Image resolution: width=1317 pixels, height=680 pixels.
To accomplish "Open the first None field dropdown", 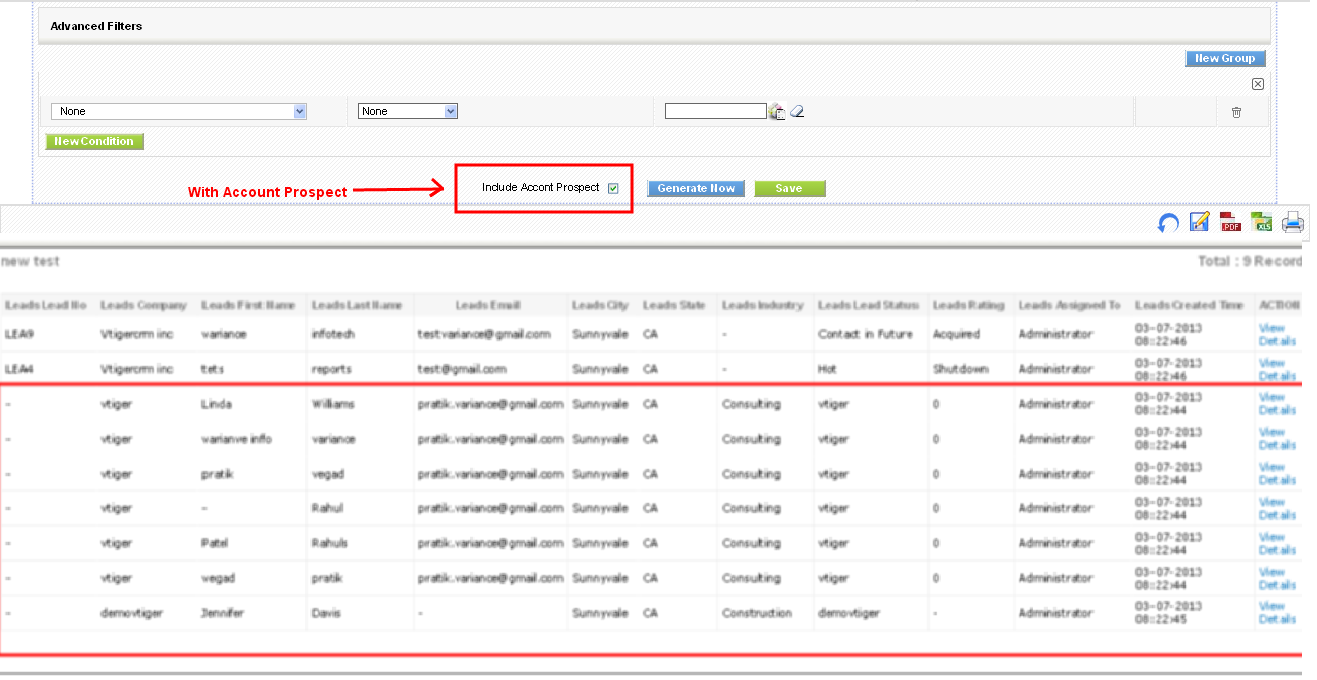I will [179, 111].
